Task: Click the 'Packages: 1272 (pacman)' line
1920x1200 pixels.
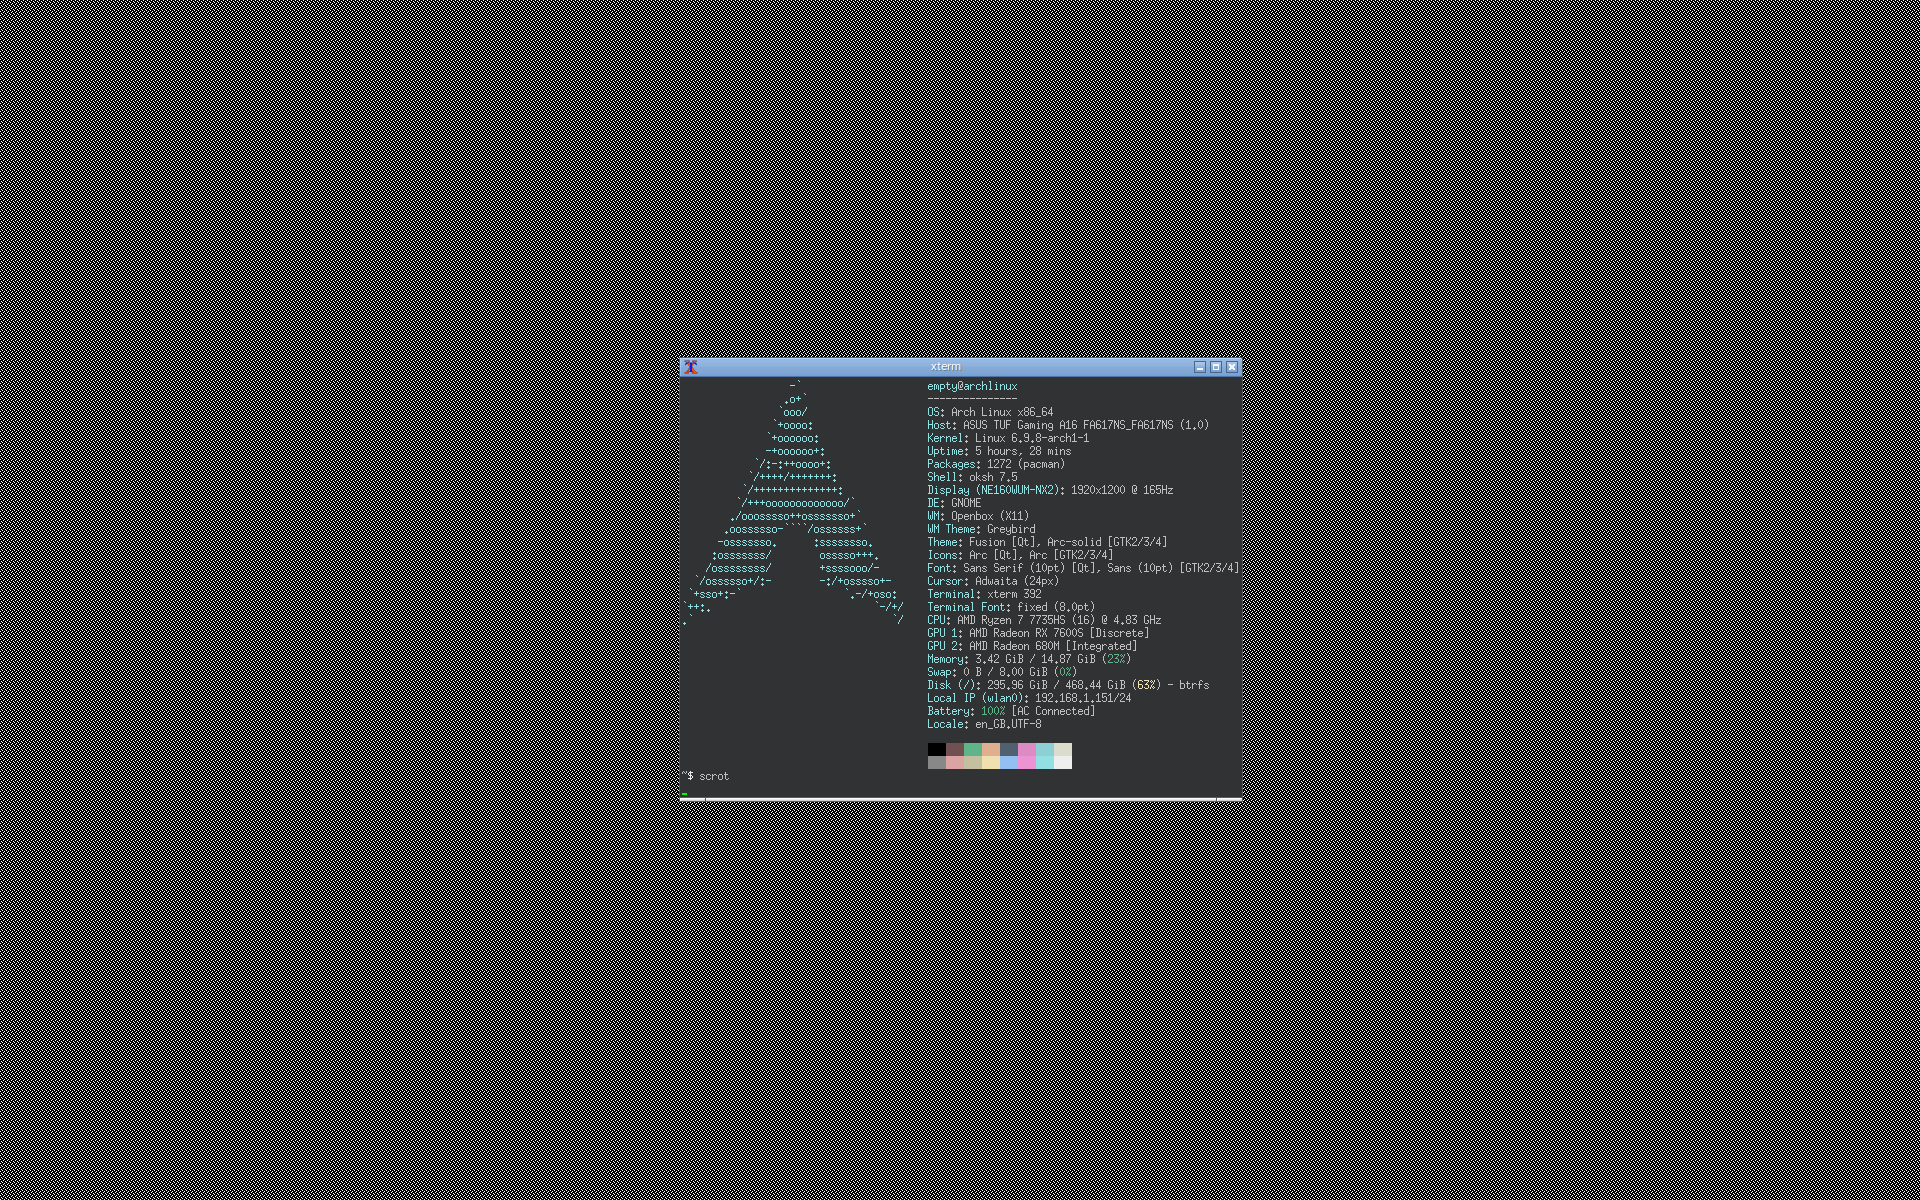Action: (x=996, y=464)
